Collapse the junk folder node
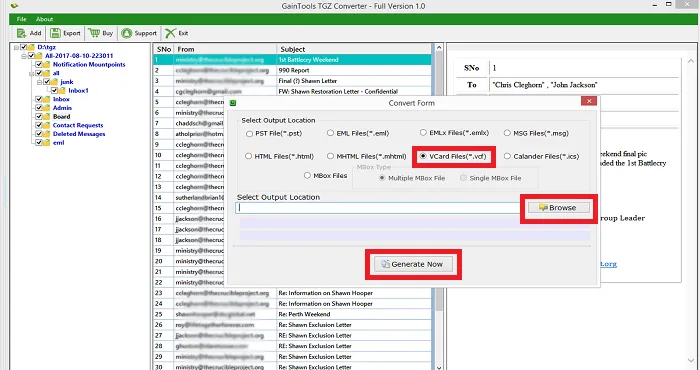The image size is (700, 370). click(39, 82)
